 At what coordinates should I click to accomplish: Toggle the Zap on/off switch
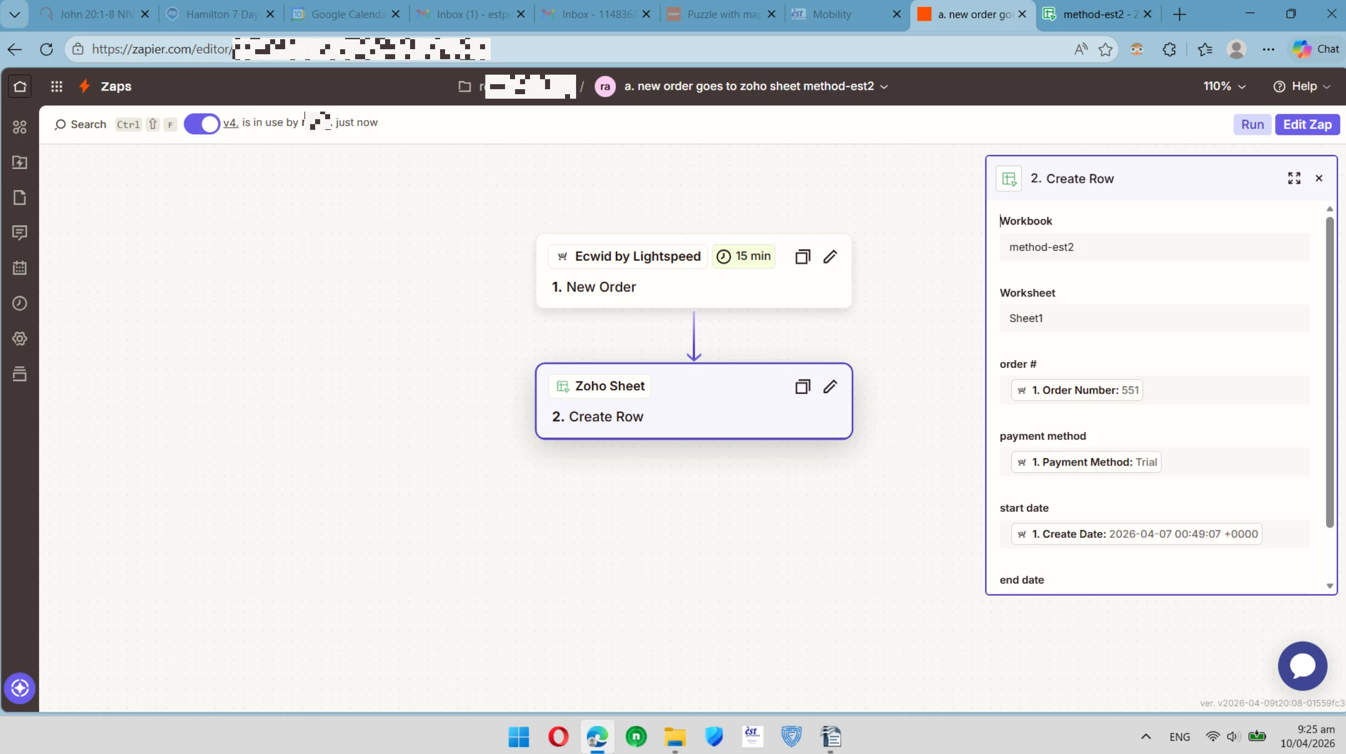point(201,124)
